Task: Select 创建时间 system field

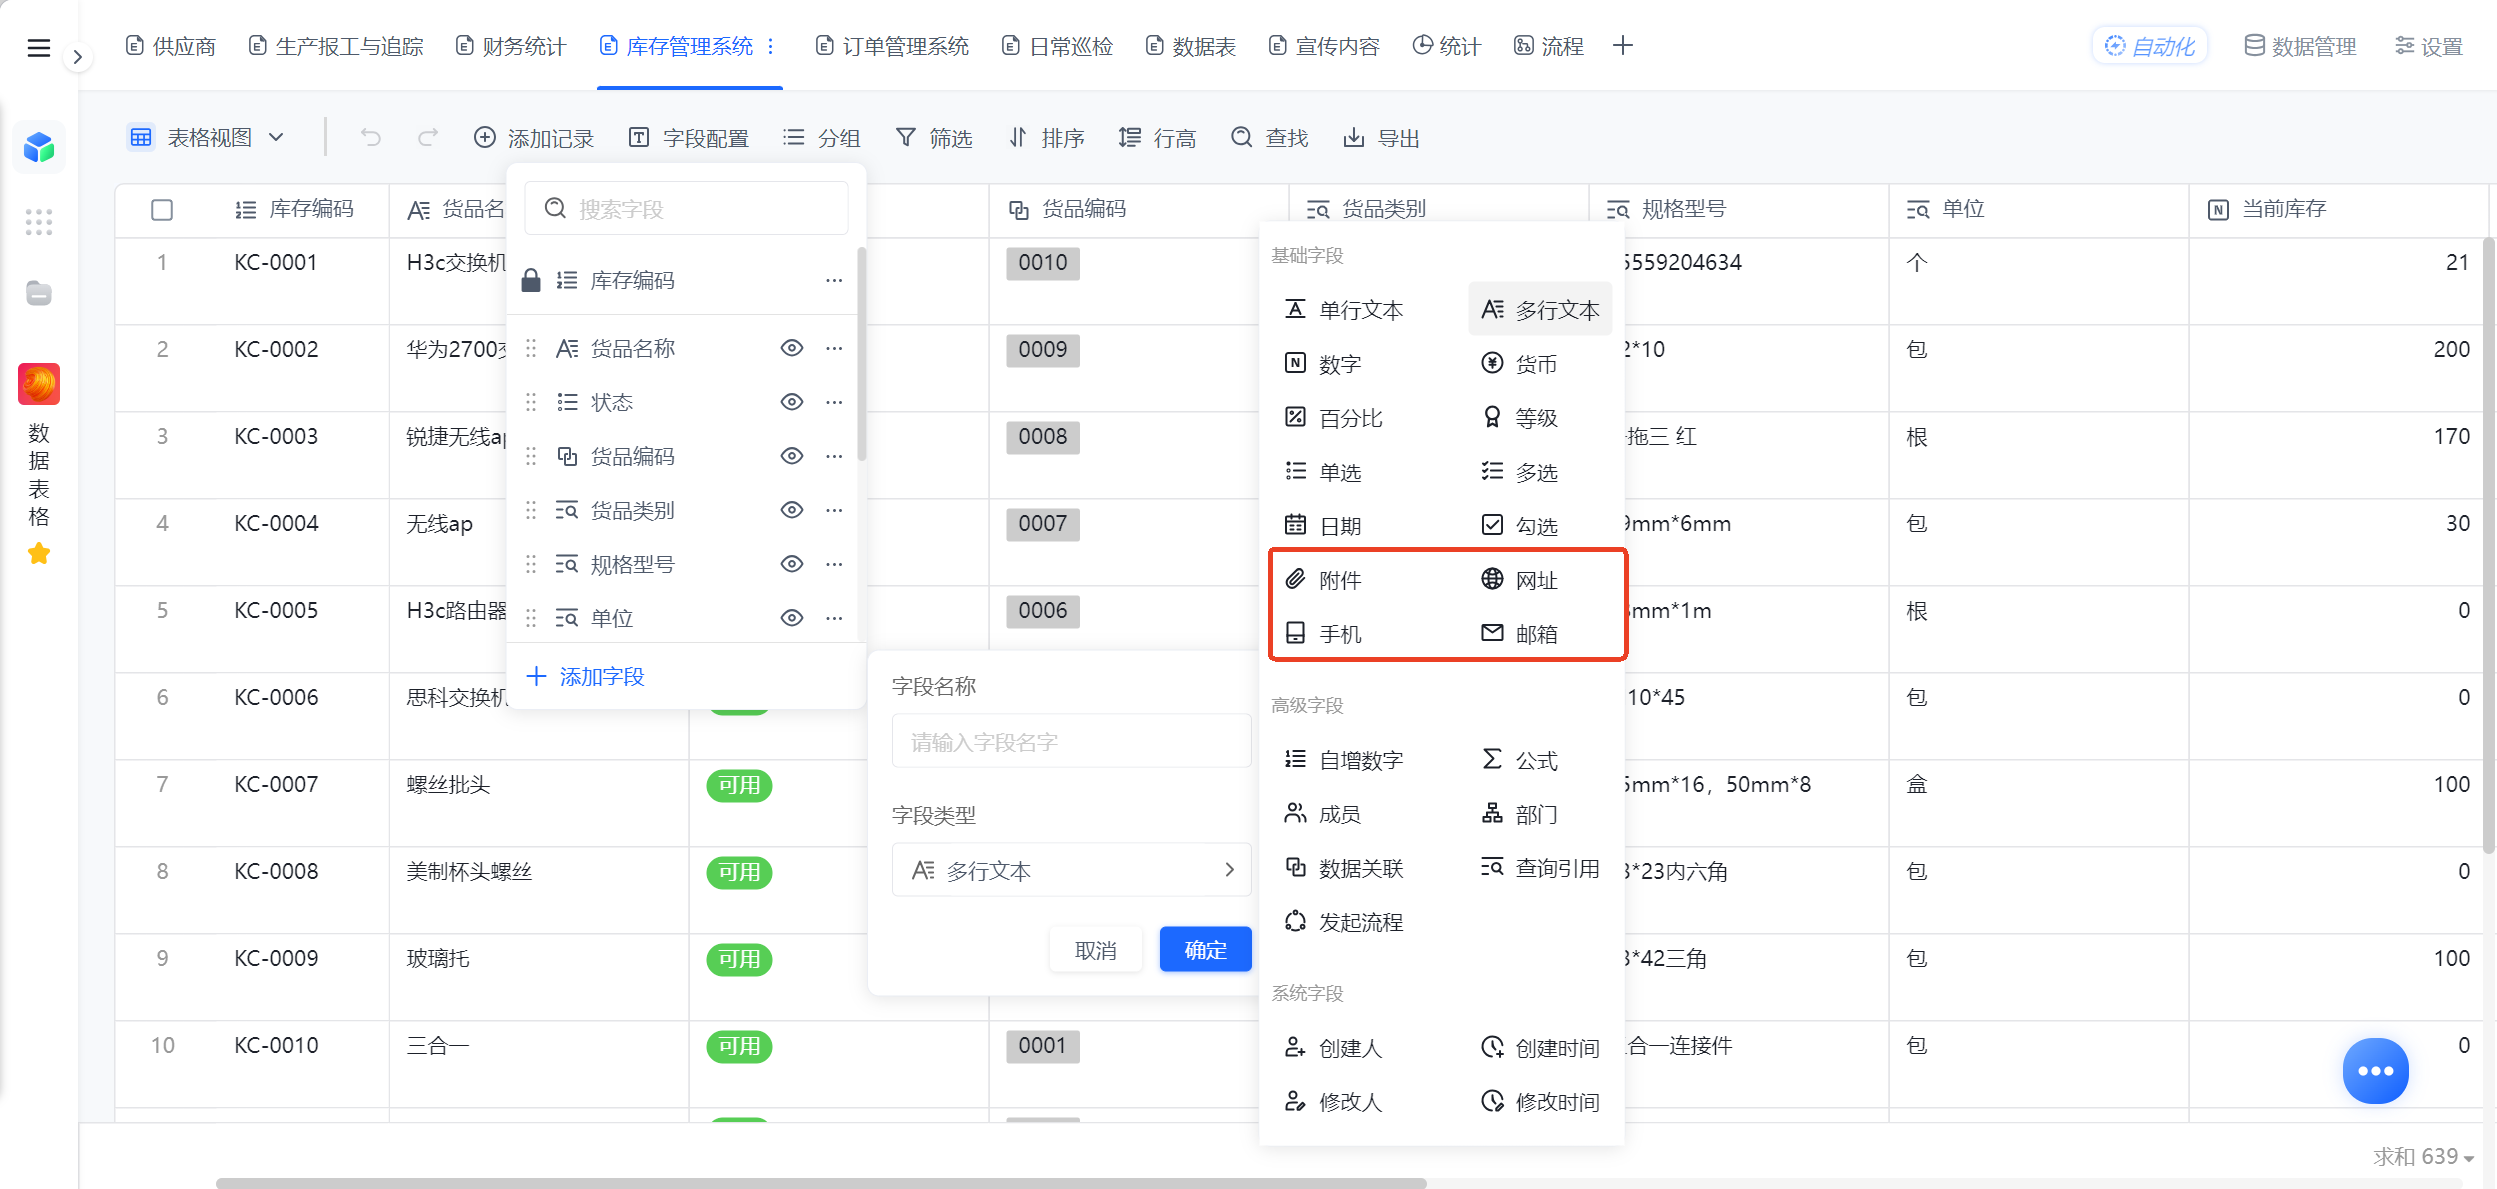Action: tap(1540, 1048)
